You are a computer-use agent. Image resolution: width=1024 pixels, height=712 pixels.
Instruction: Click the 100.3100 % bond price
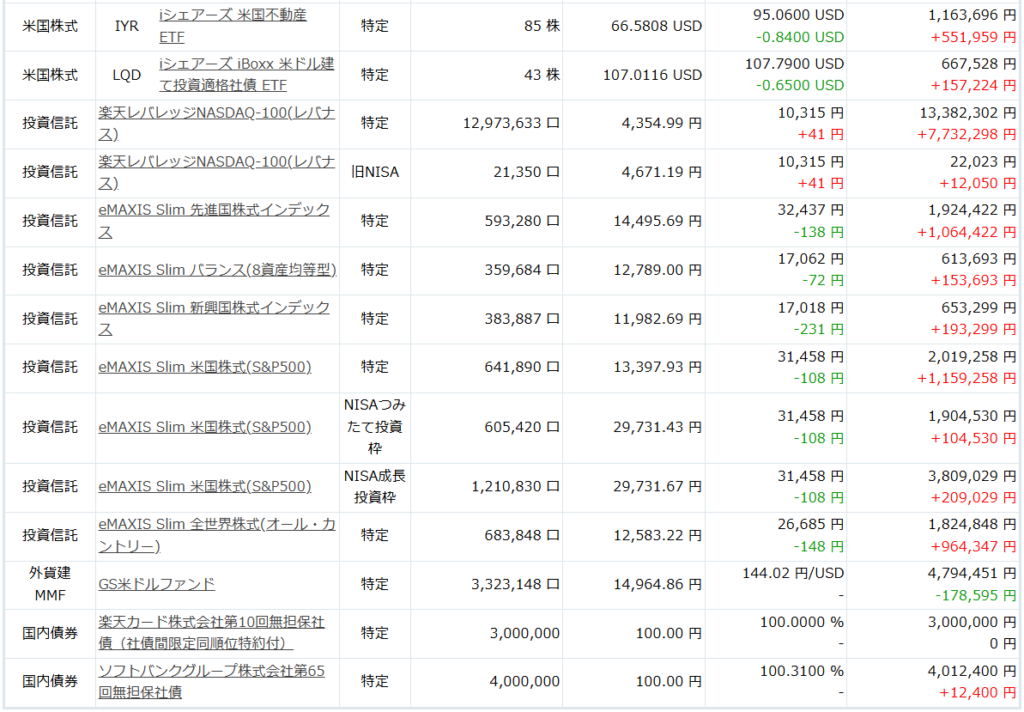point(802,672)
